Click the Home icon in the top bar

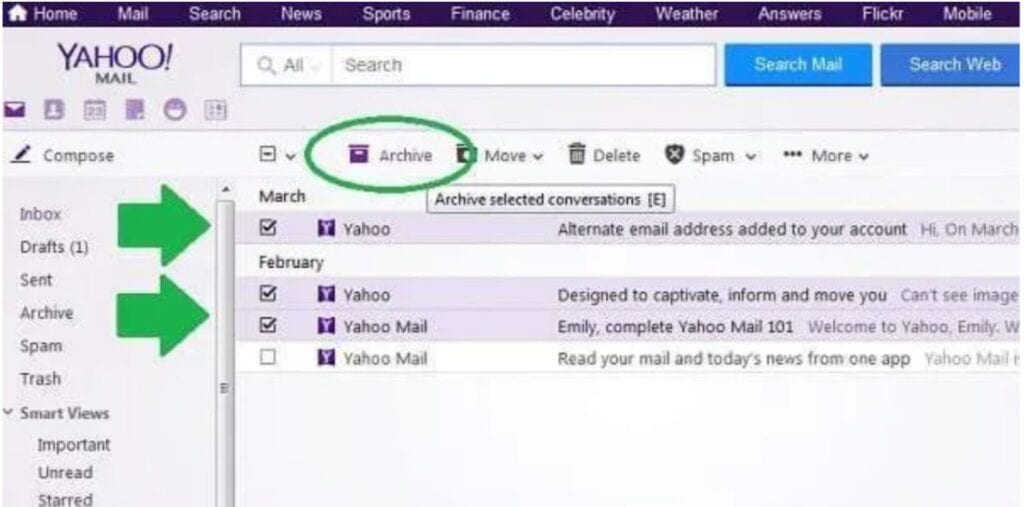[16, 14]
